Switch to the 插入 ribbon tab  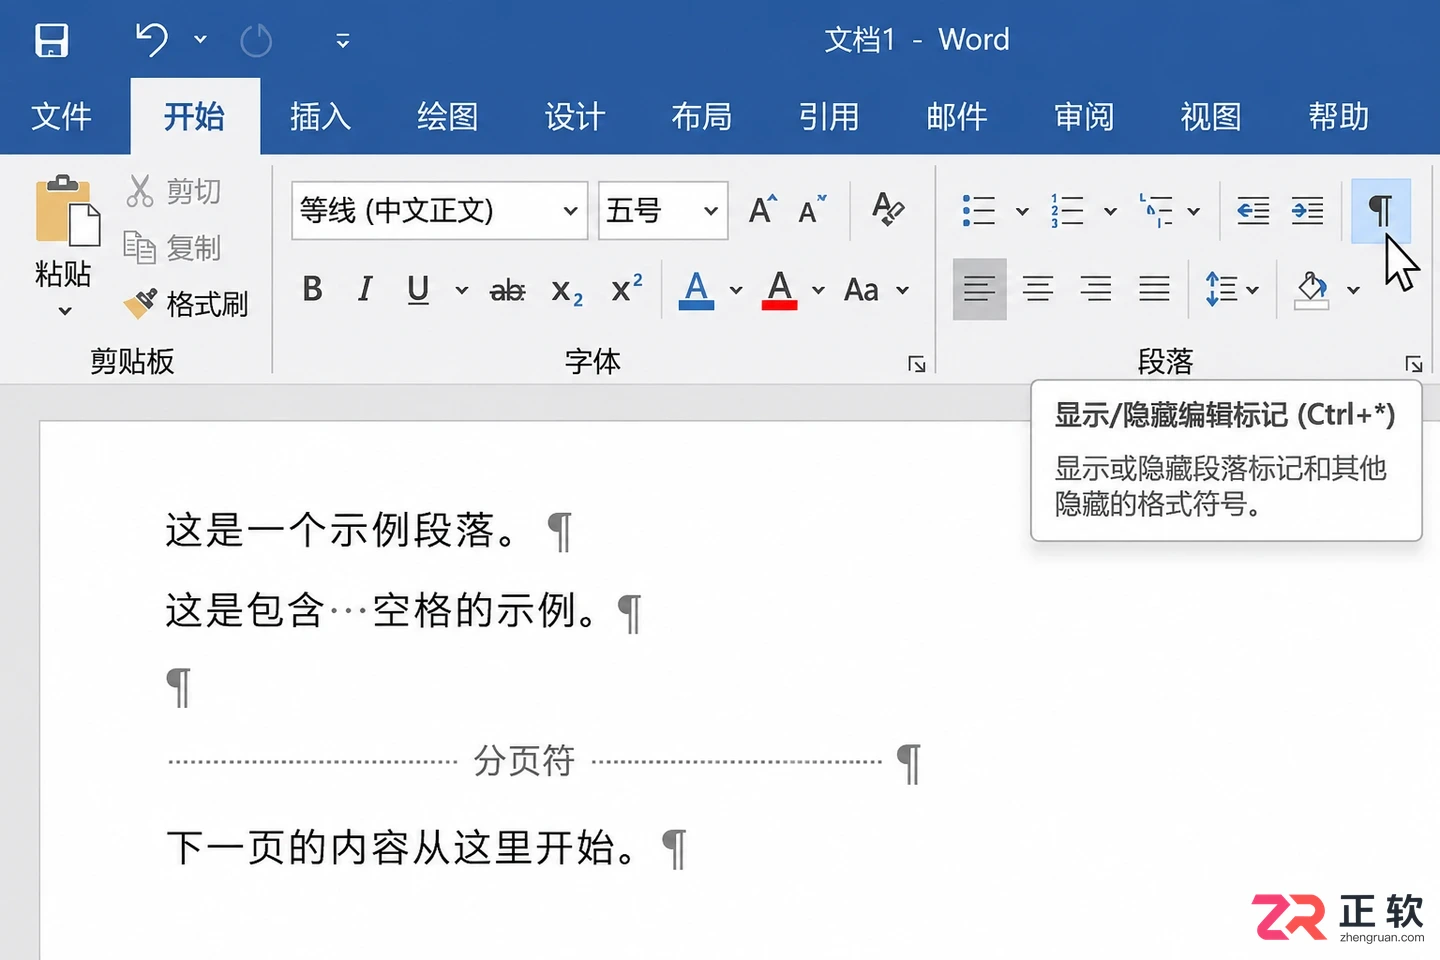[321, 117]
